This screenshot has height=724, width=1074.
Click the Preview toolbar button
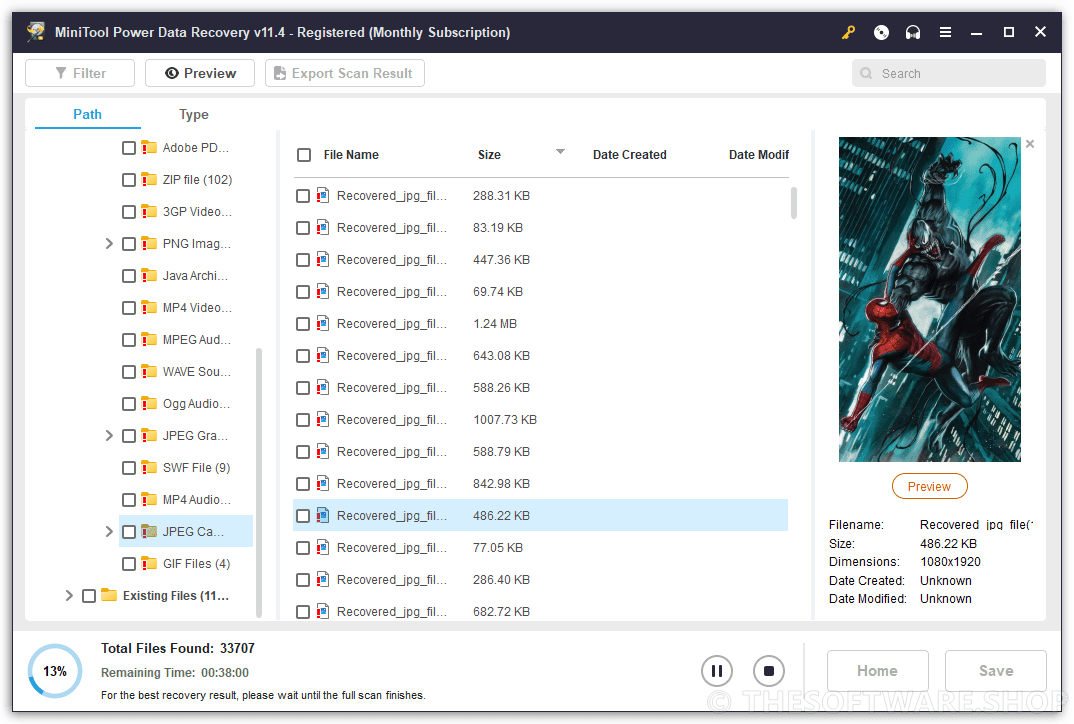click(200, 73)
